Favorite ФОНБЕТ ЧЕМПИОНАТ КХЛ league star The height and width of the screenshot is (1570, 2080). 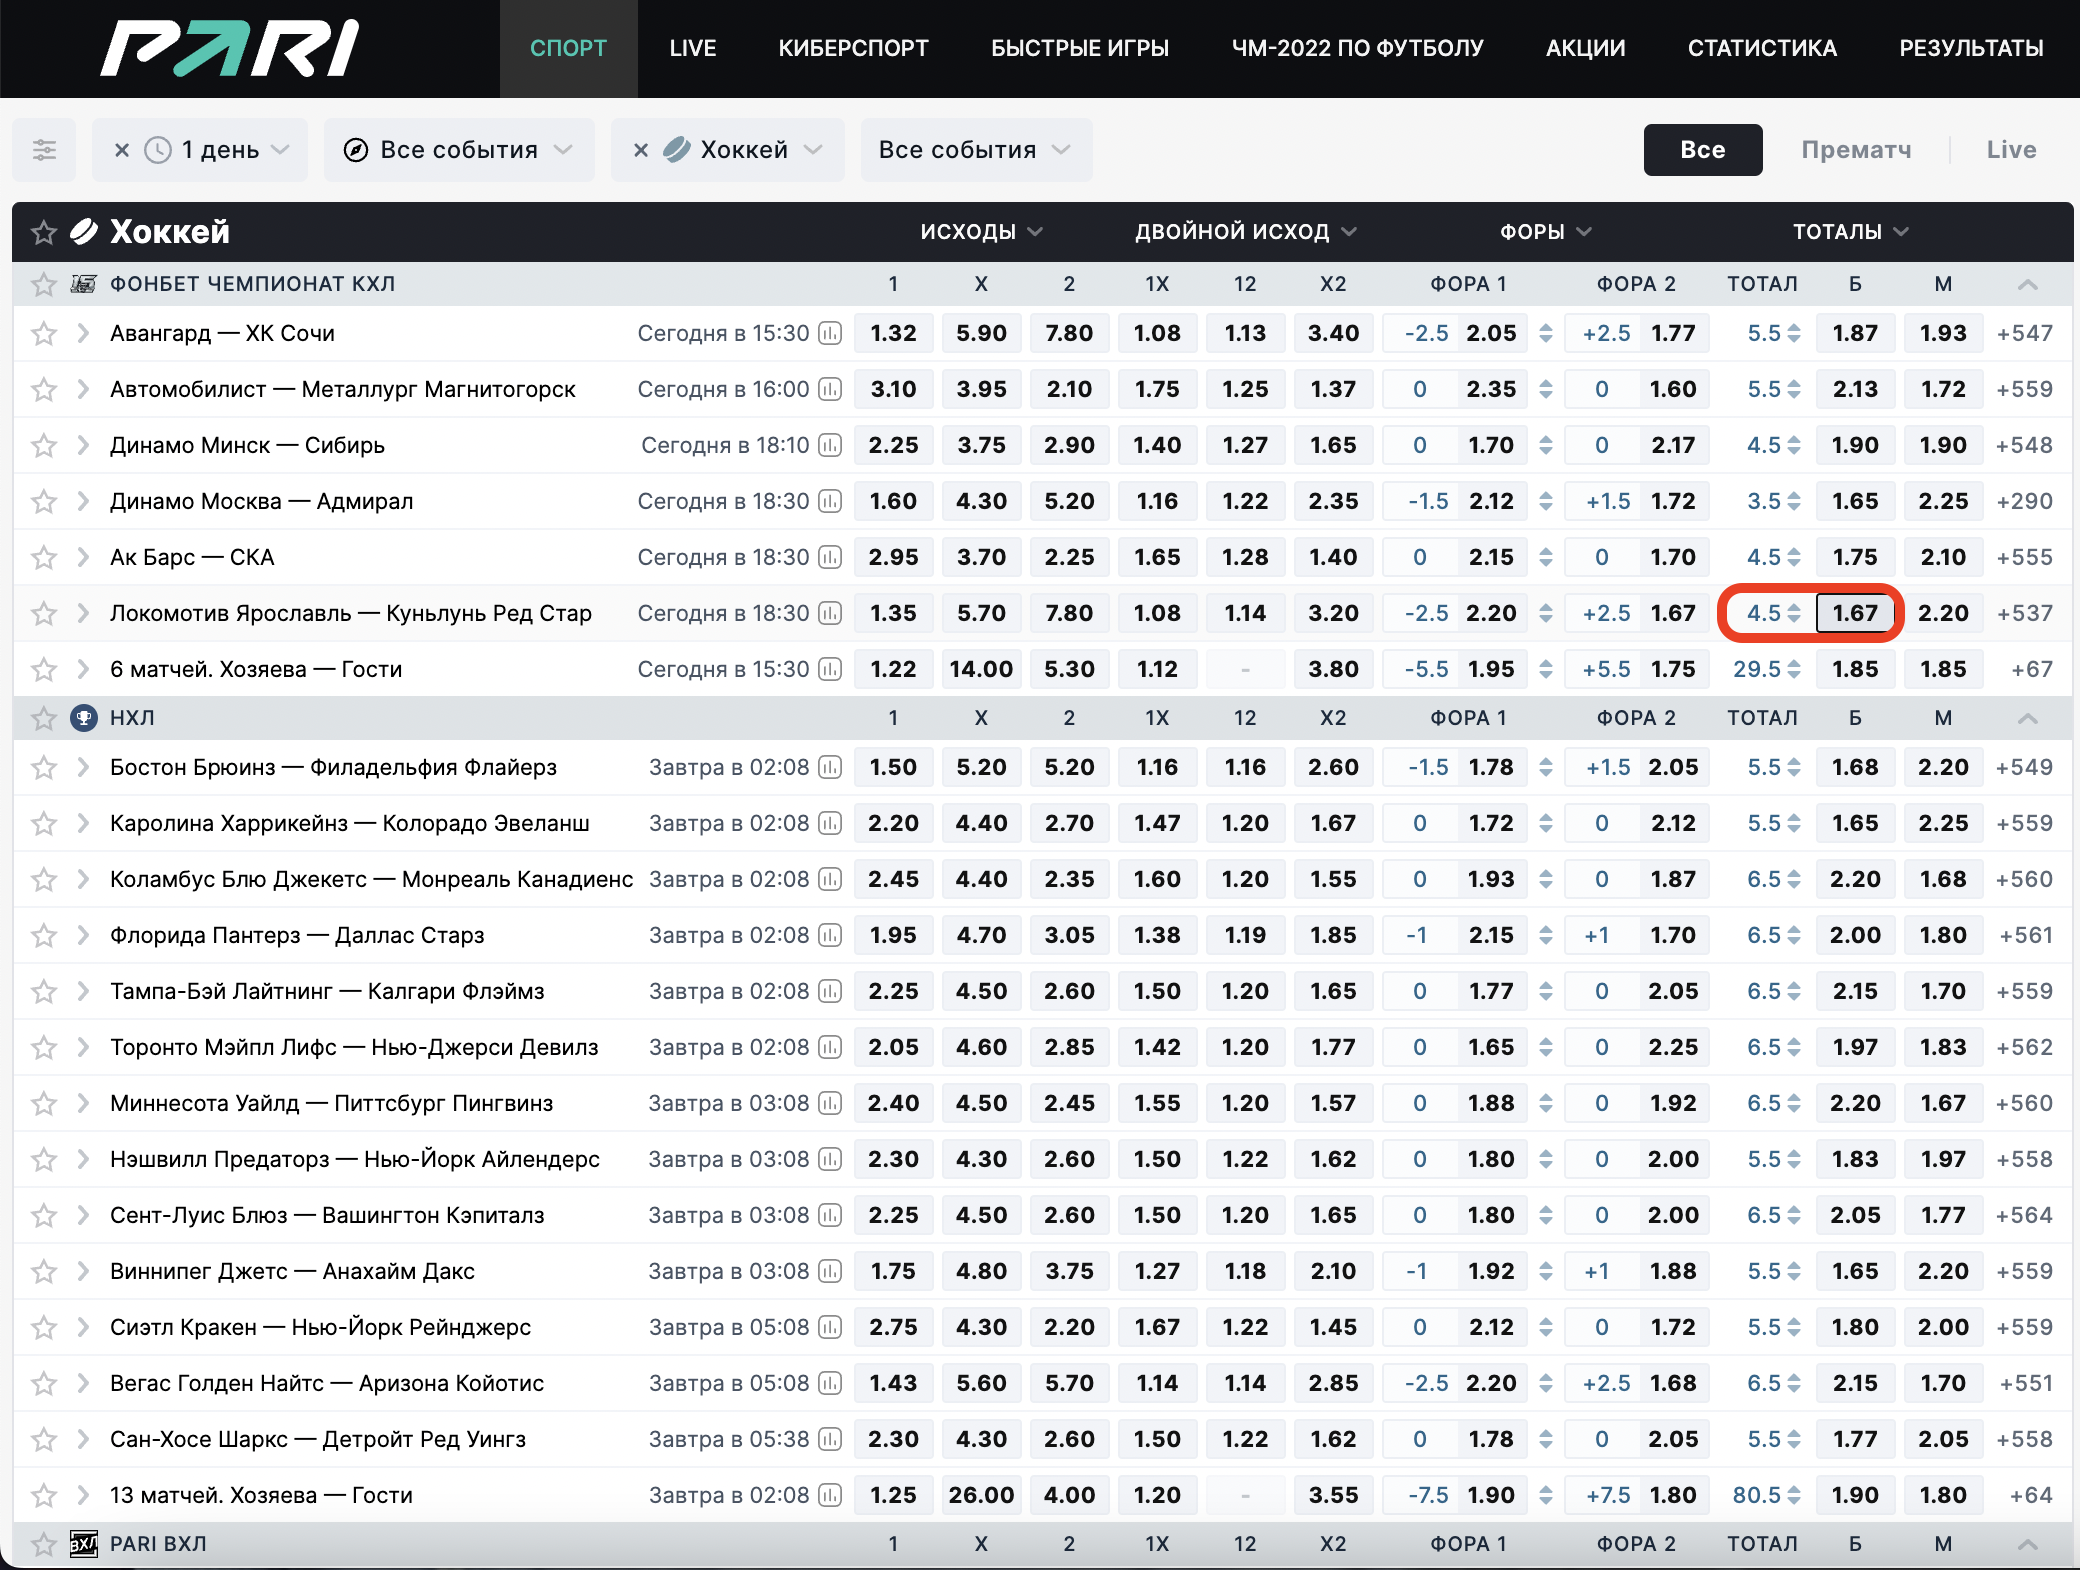tap(43, 284)
